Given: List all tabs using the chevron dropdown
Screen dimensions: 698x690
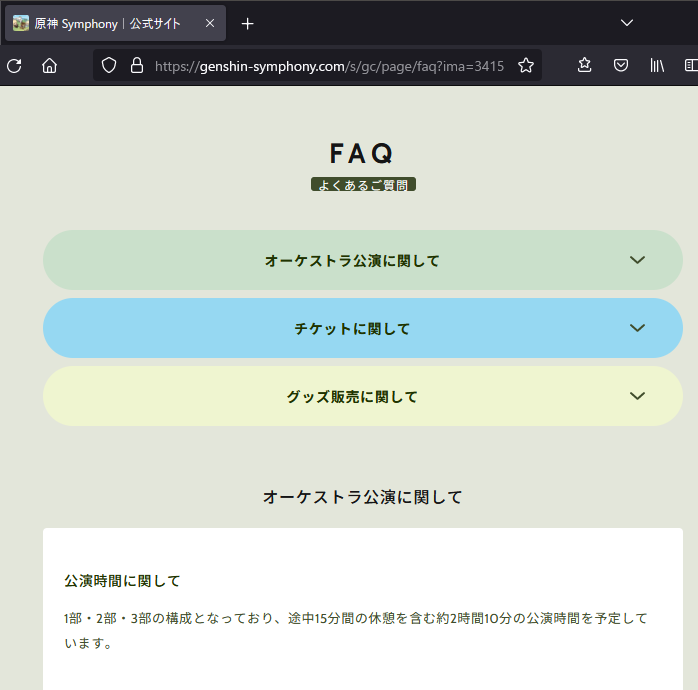Looking at the screenshot, I should click(627, 23).
